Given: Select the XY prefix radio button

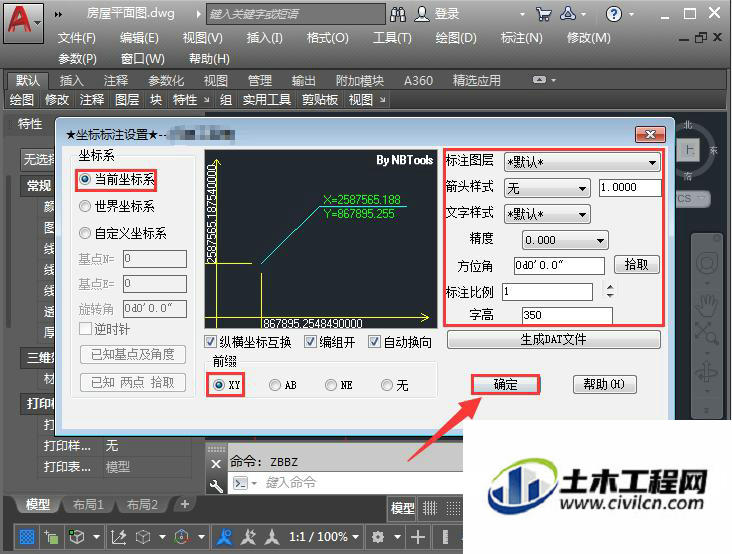Looking at the screenshot, I should pyautogui.click(x=219, y=385).
